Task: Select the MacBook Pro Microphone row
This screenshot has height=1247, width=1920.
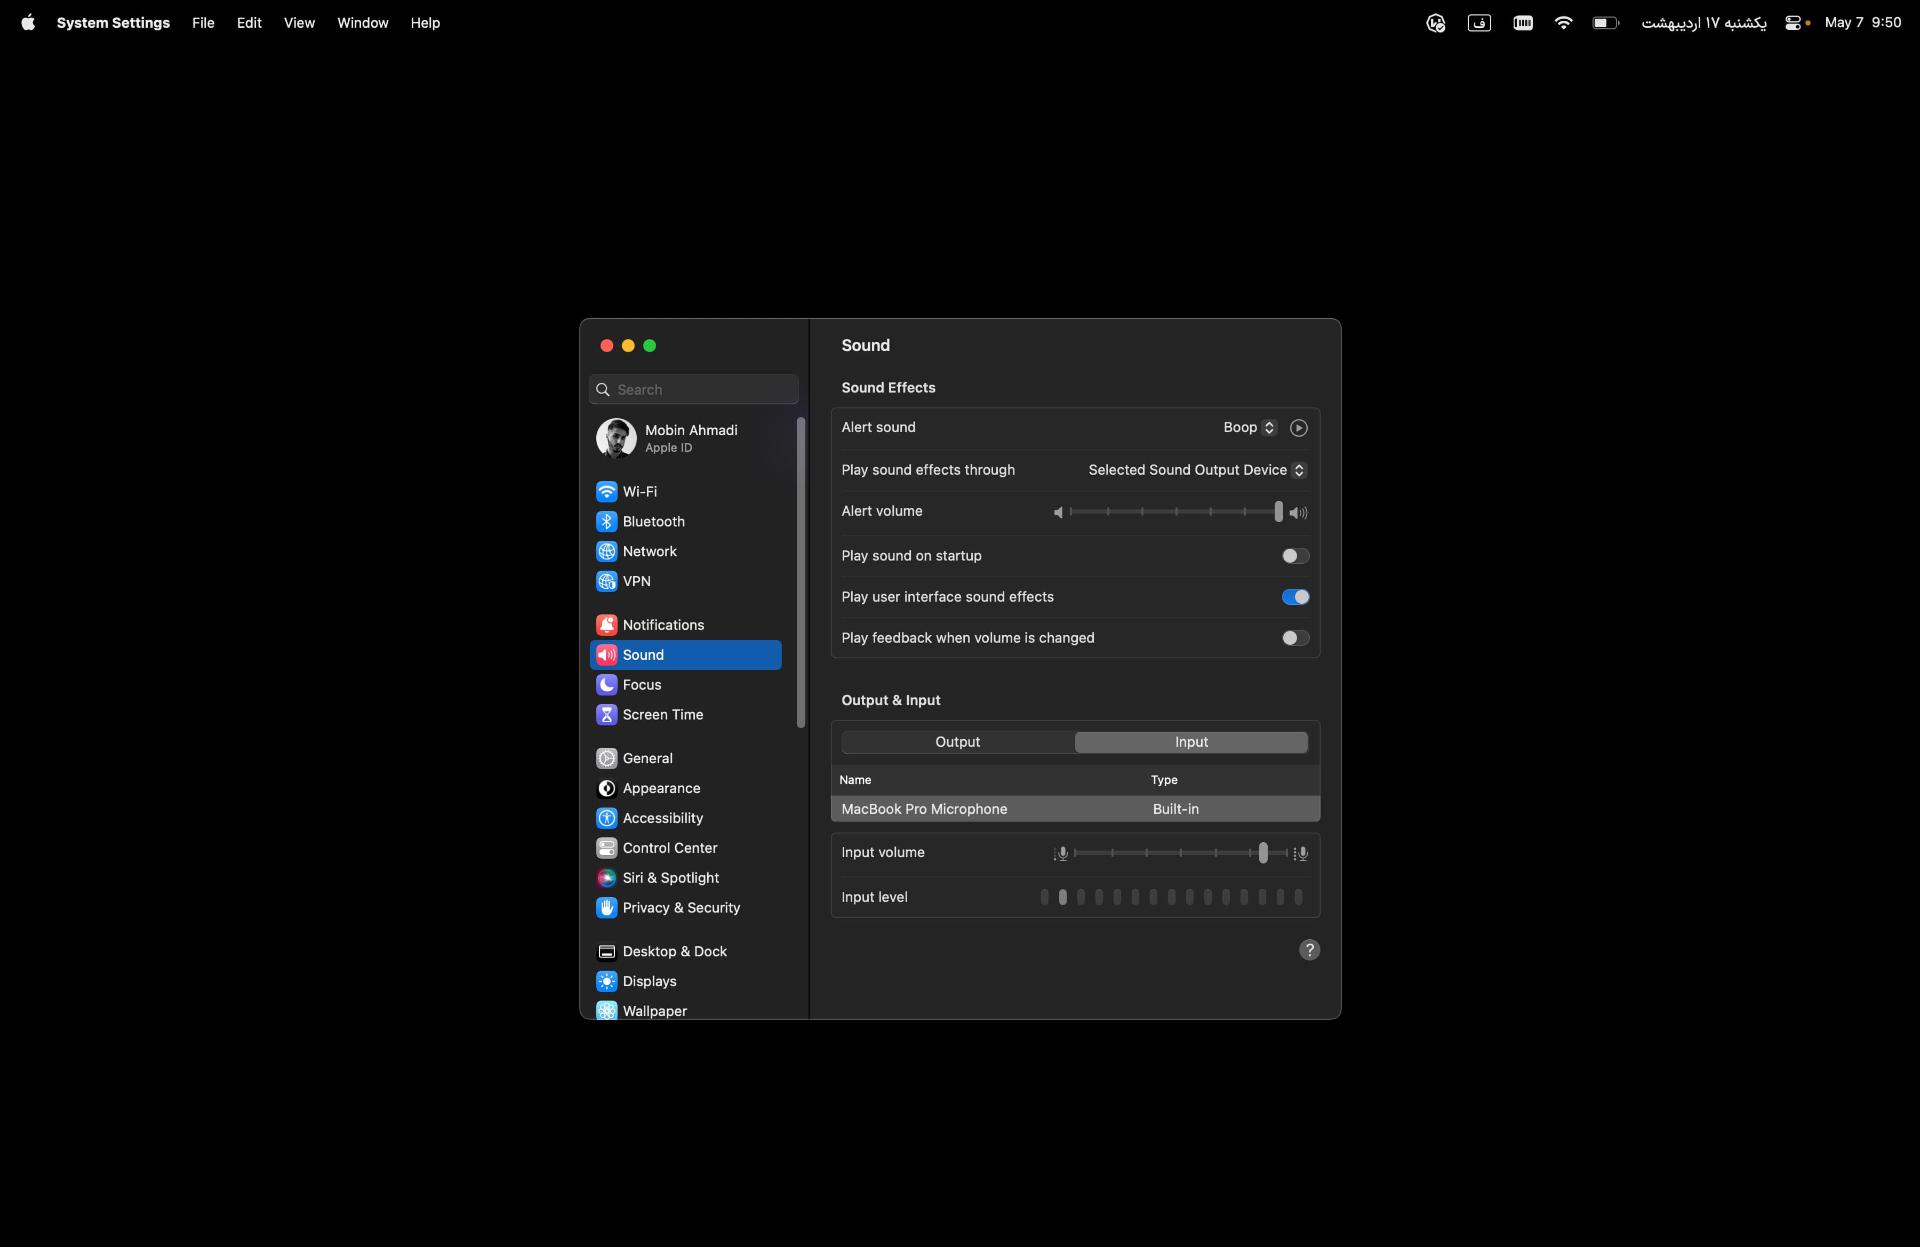Action: click(x=1075, y=809)
